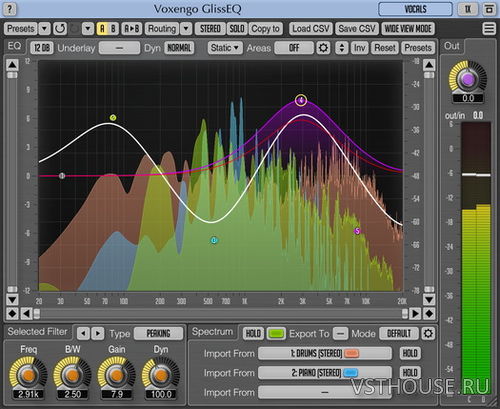Switch to state A
The height and width of the screenshot is (409, 500).
(x=102, y=29)
